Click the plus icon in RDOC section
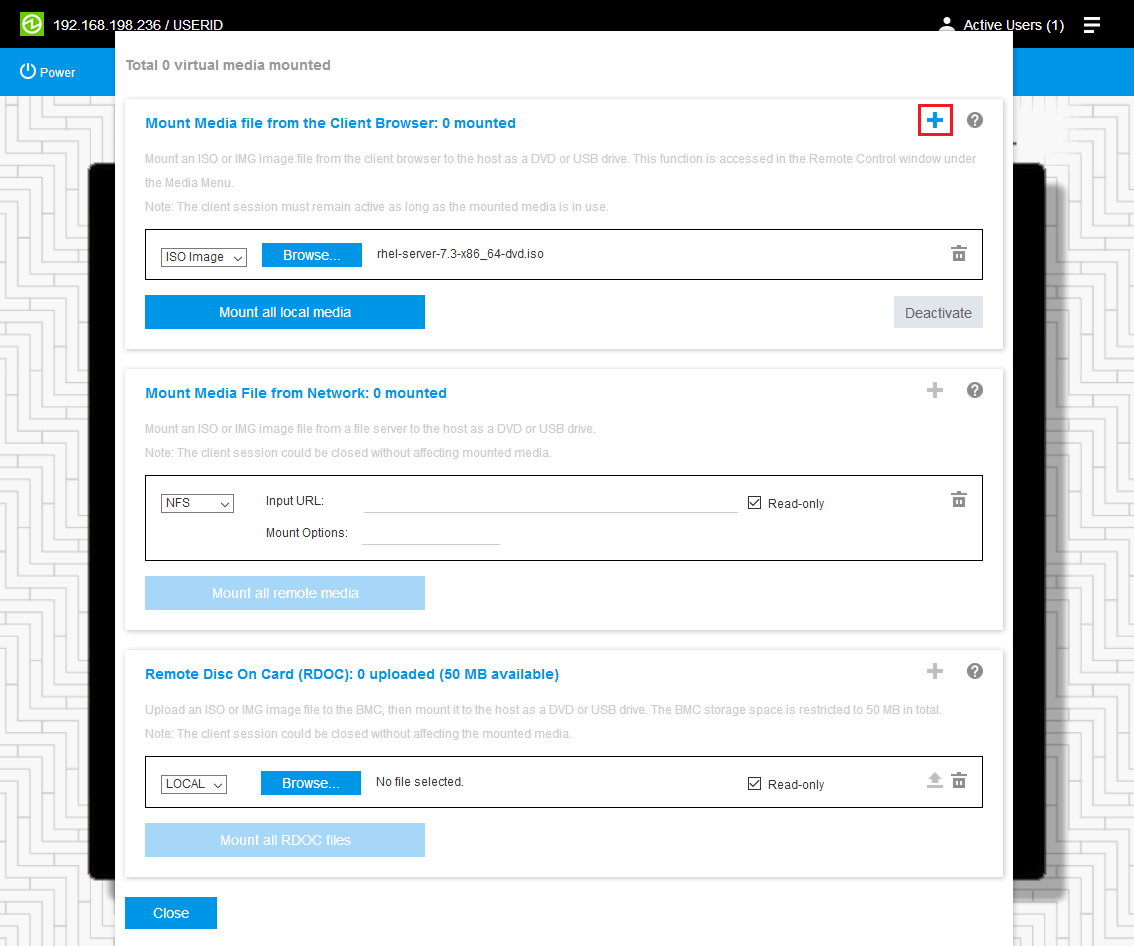 934,671
